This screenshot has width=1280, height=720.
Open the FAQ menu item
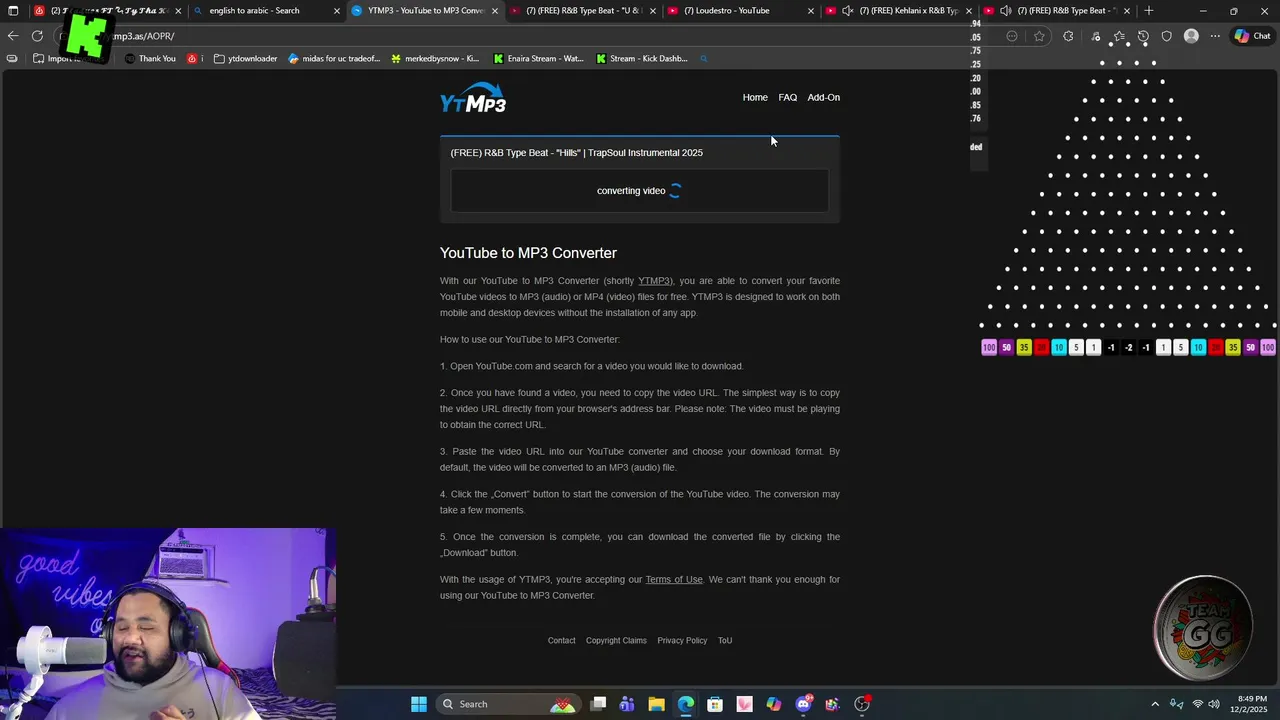(788, 97)
